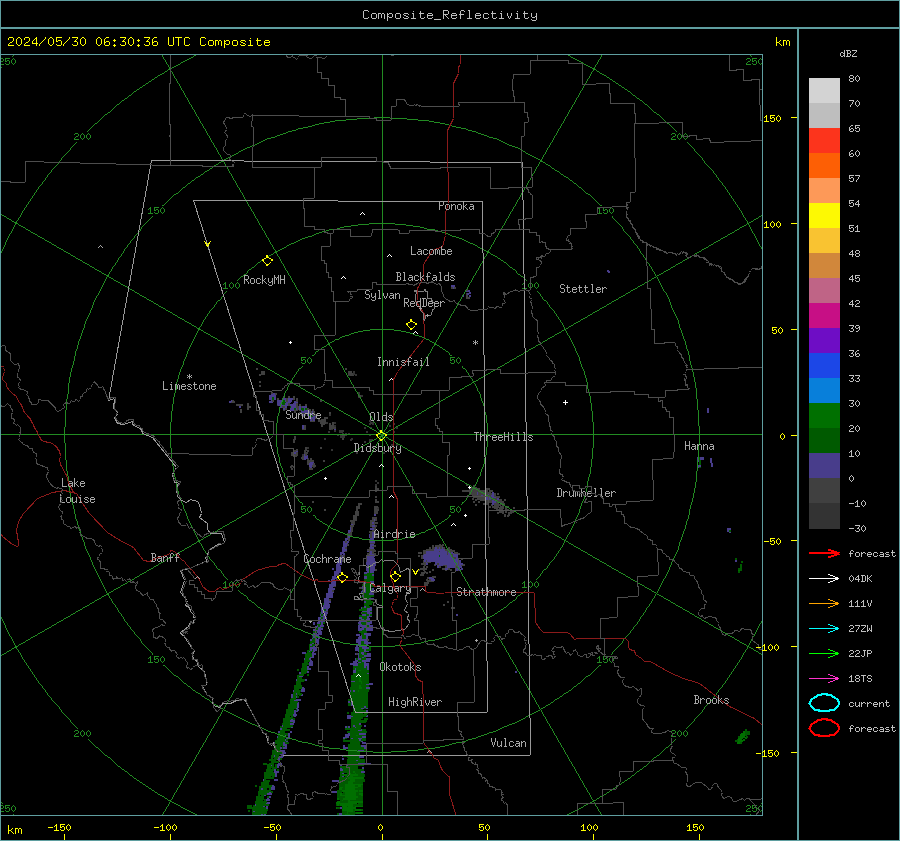Click the white 04DK arrow in legend
Screen dimensions: 900x841
pos(824,579)
